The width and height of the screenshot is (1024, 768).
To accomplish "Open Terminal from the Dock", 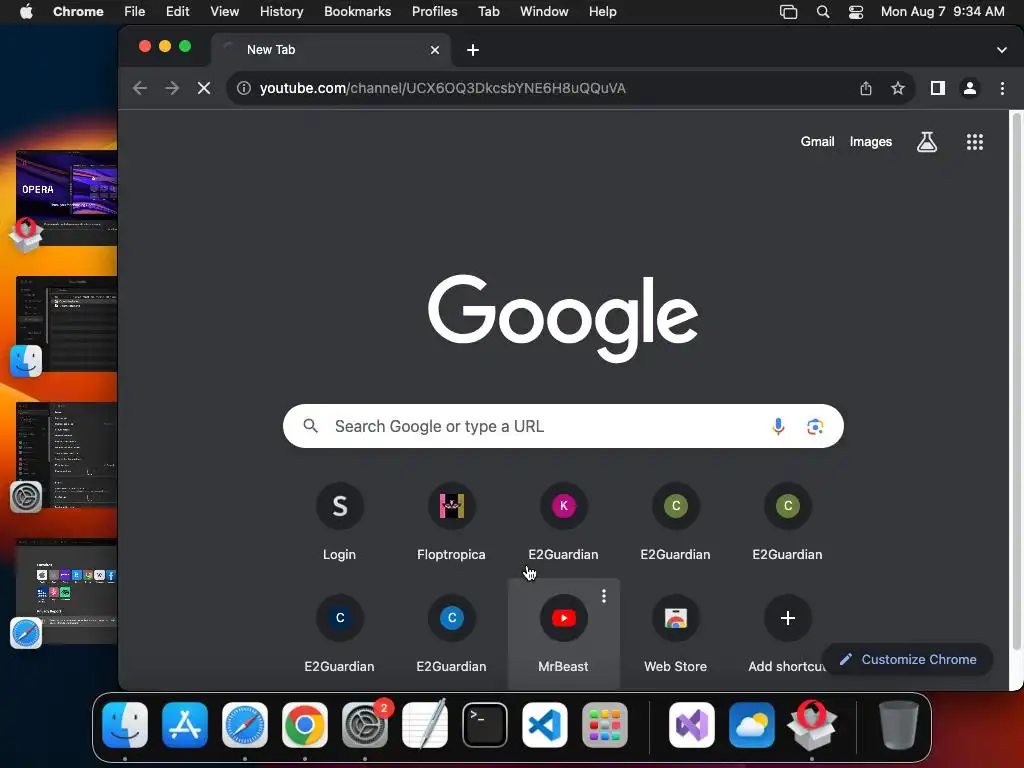I will click(x=485, y=725).
